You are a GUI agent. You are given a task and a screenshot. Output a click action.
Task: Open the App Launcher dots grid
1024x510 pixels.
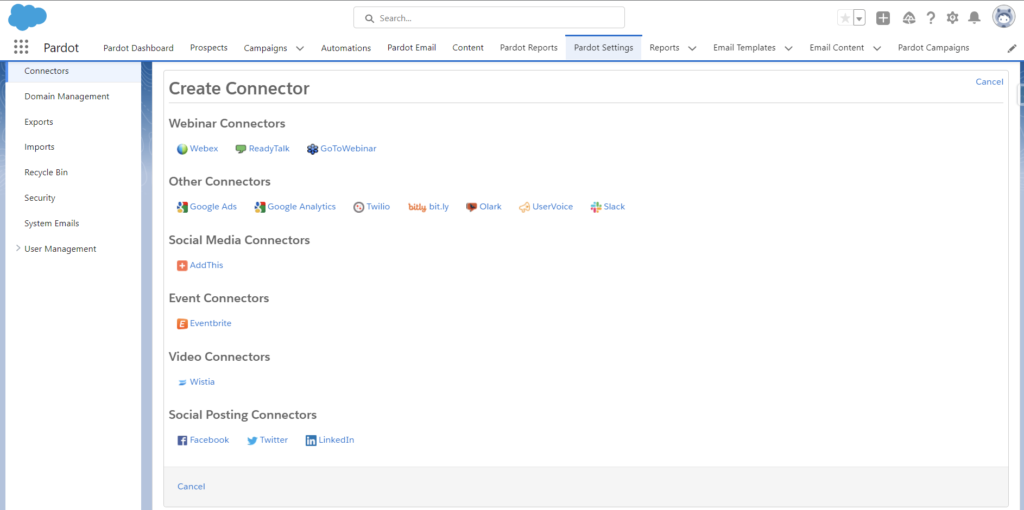point(21,47)
